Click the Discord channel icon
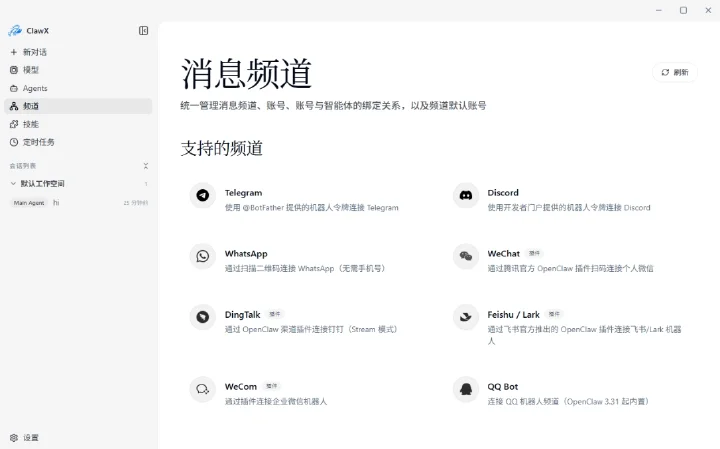 click(466, 195)
